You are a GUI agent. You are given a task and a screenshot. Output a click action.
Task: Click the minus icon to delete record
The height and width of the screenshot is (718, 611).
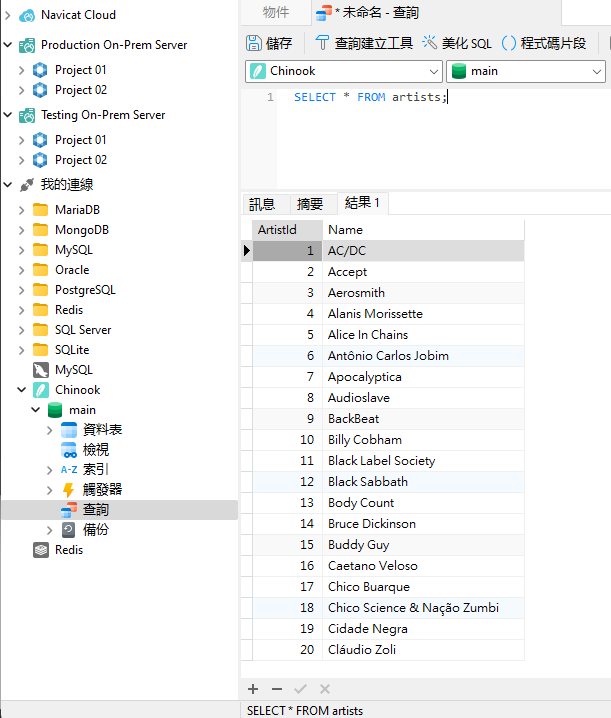[277, 689]
